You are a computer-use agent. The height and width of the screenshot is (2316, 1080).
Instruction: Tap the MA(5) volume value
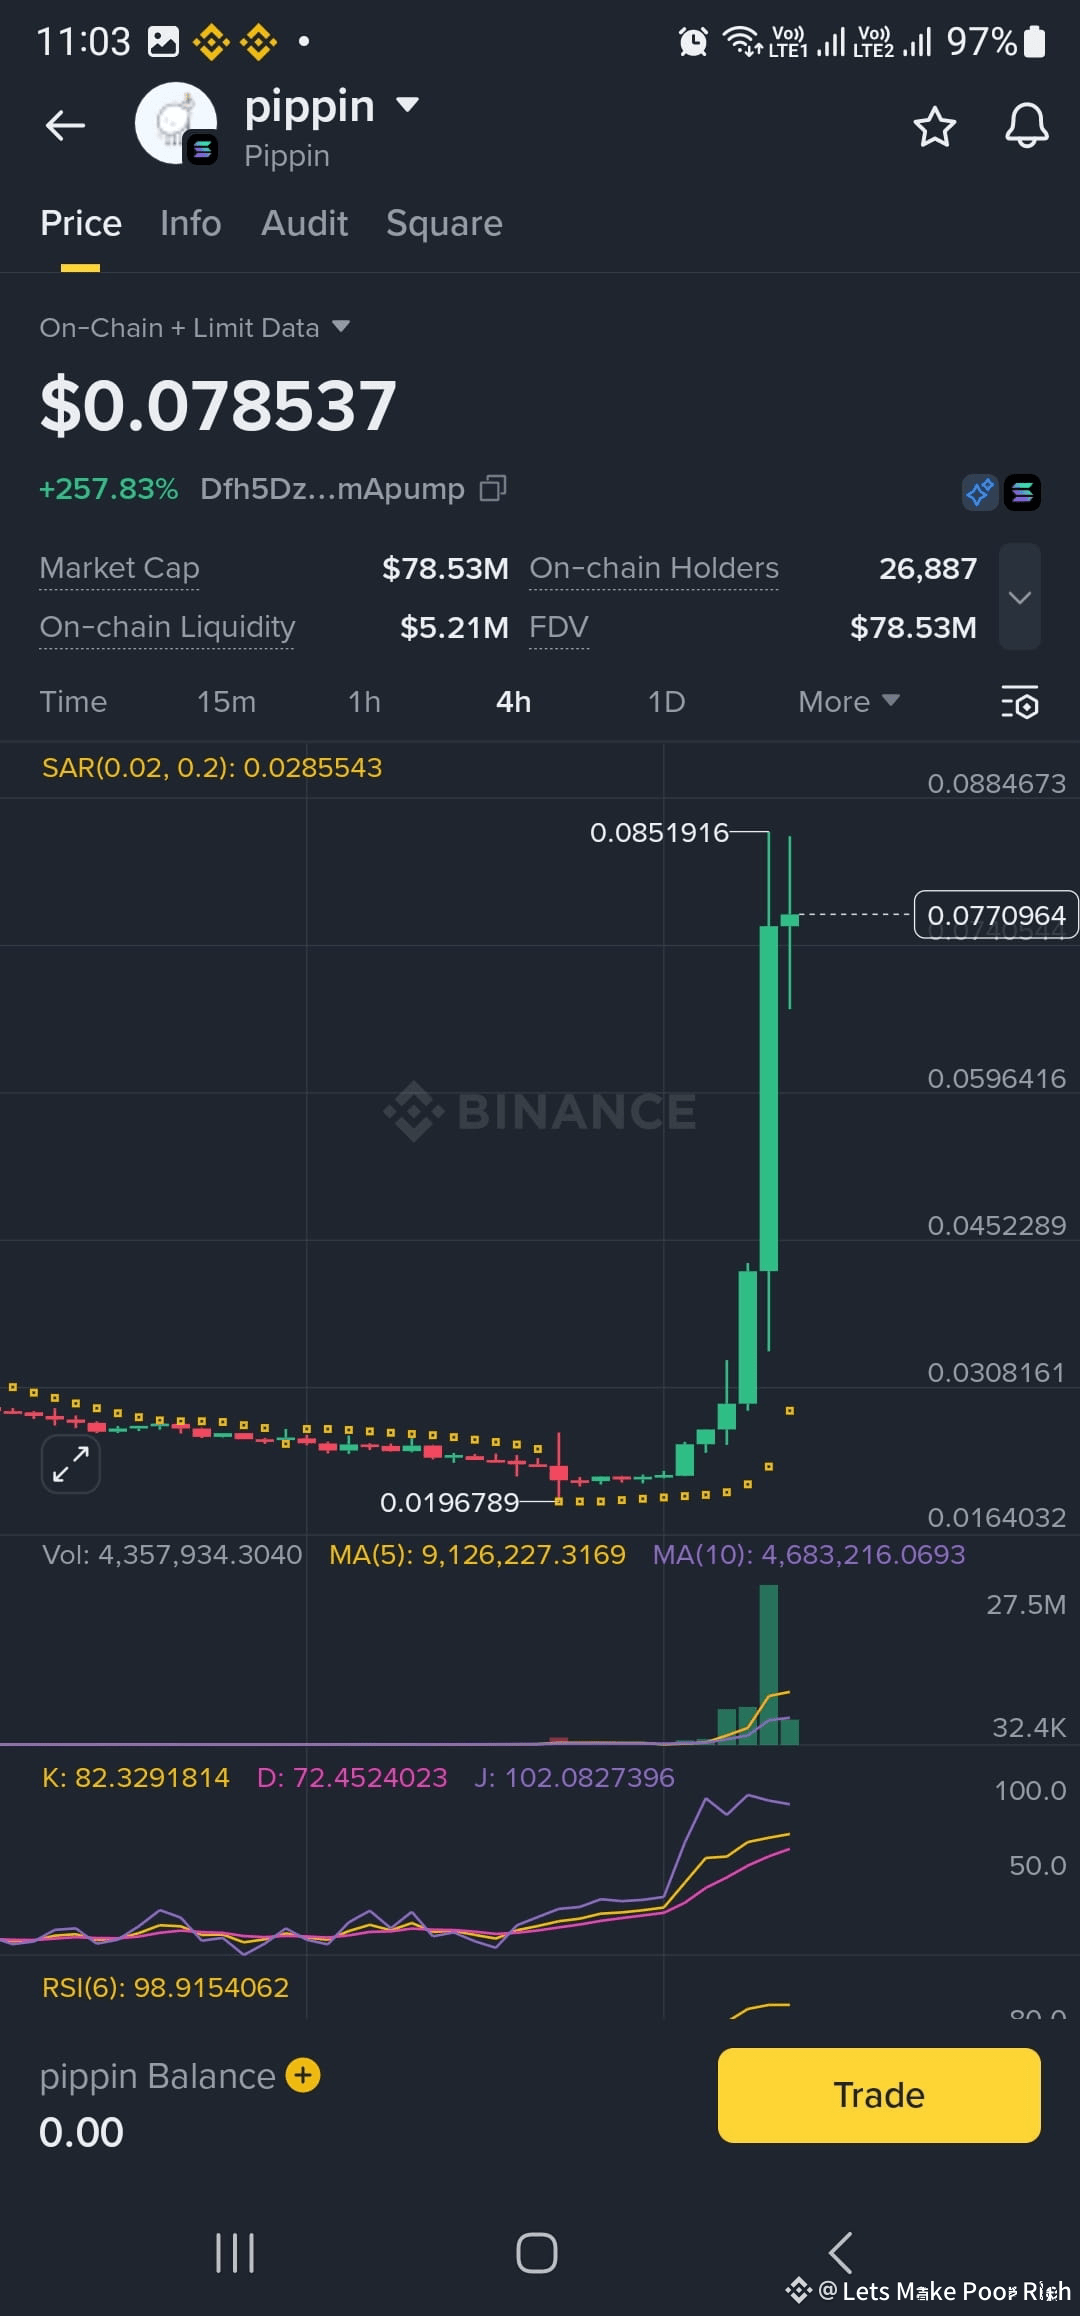pos(477,1554)
